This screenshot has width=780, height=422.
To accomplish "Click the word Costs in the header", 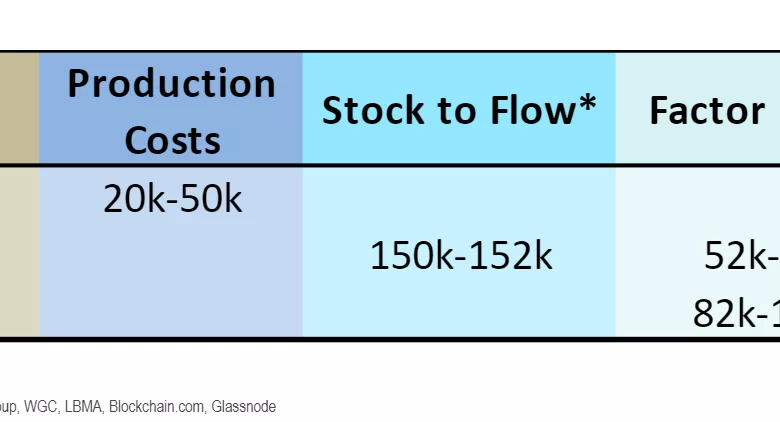I will (172, 139).
